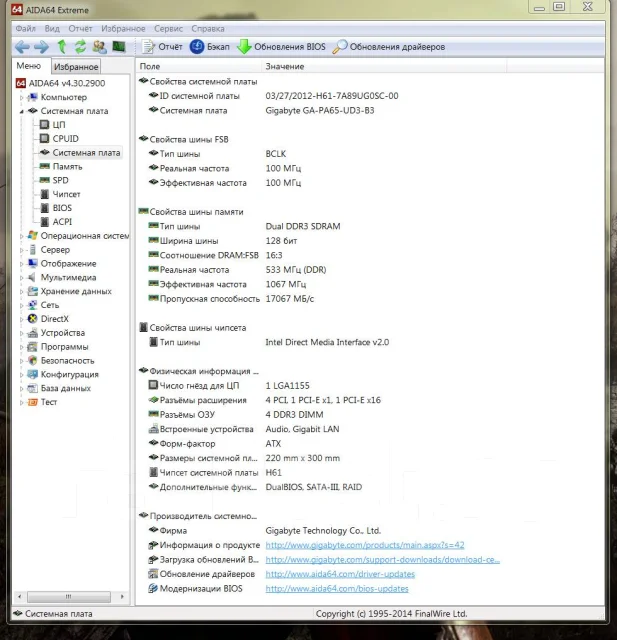Expand the DirectX tree node
The image size is (617, 640).
point(22,319)
